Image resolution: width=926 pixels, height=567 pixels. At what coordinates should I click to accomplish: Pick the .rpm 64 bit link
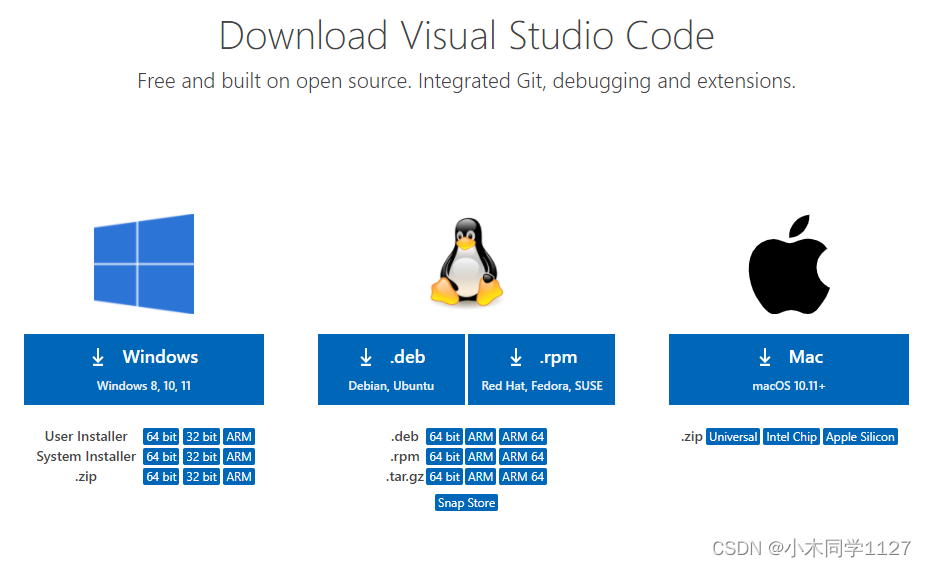(444, 457)
